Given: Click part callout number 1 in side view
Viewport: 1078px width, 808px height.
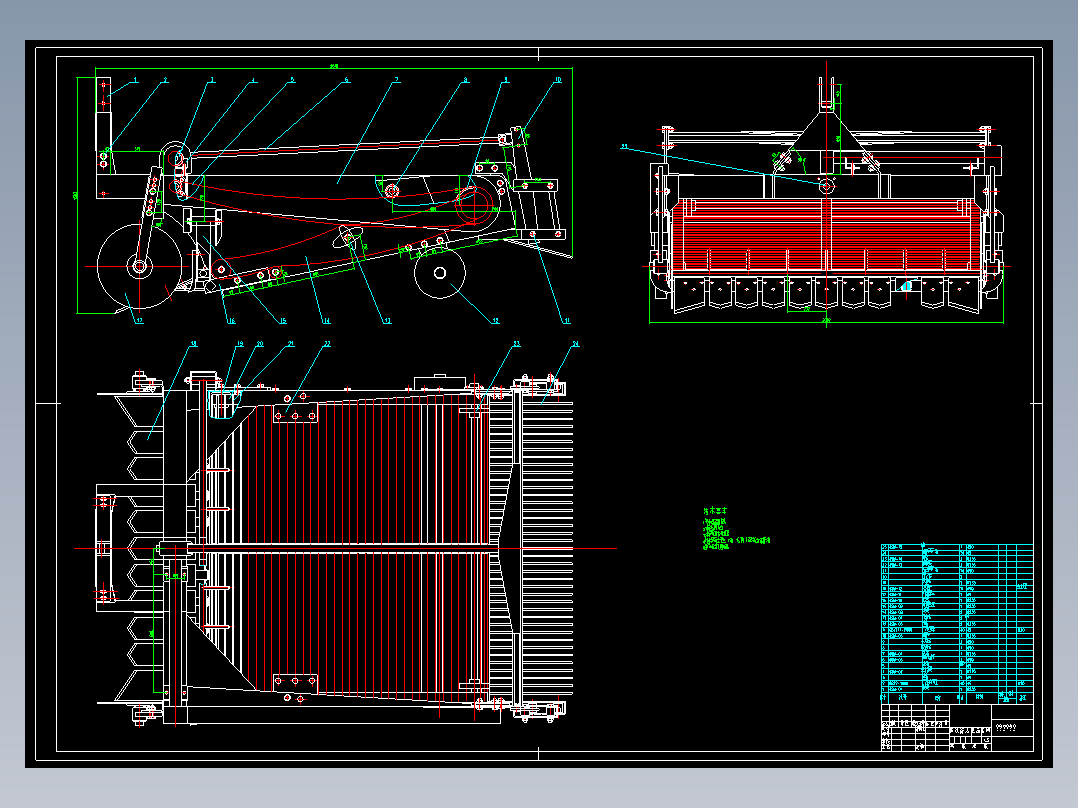Looking at the screenshot, I should coord(135,80).
